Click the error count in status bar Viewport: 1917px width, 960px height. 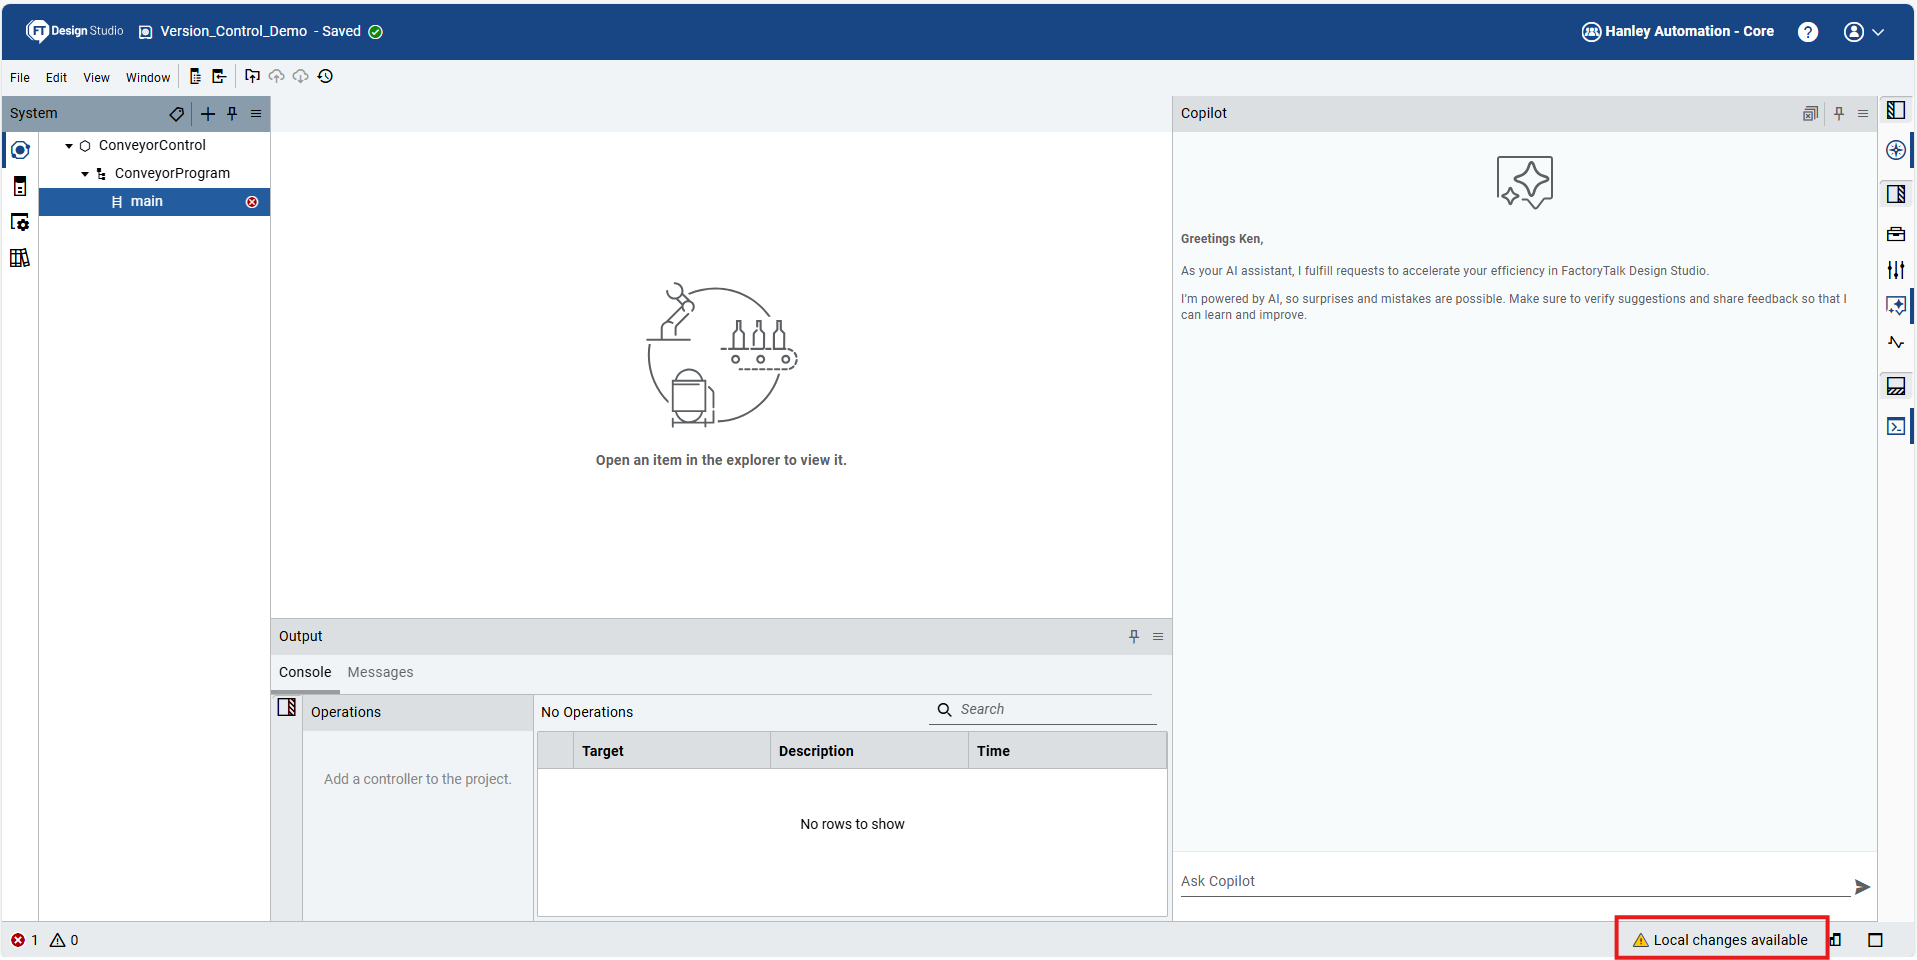tap(24, 940)
